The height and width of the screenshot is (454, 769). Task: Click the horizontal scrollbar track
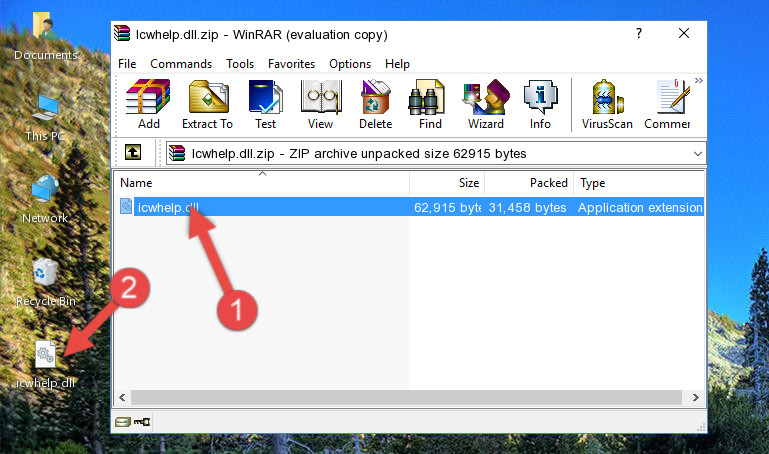coord(406,397)
